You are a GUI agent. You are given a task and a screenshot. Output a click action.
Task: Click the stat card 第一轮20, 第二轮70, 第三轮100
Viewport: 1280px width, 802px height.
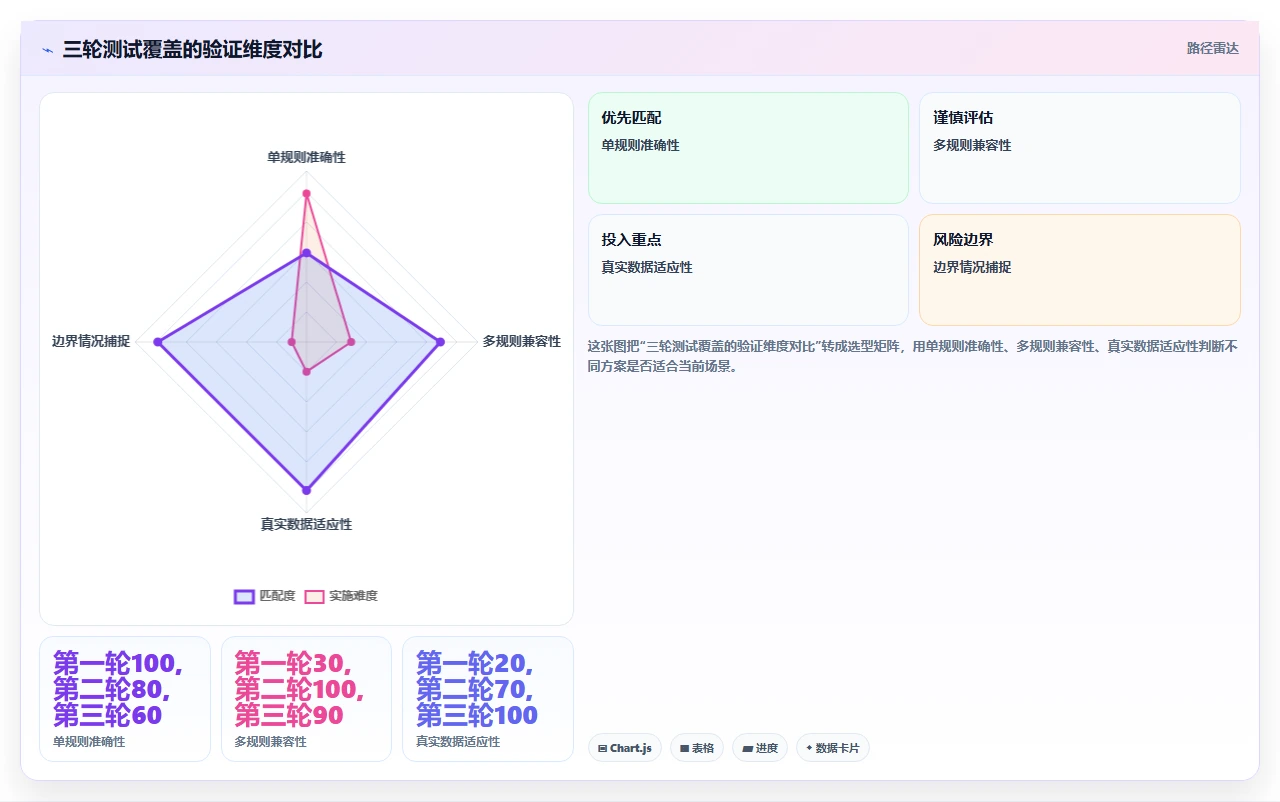click(488, 699)
